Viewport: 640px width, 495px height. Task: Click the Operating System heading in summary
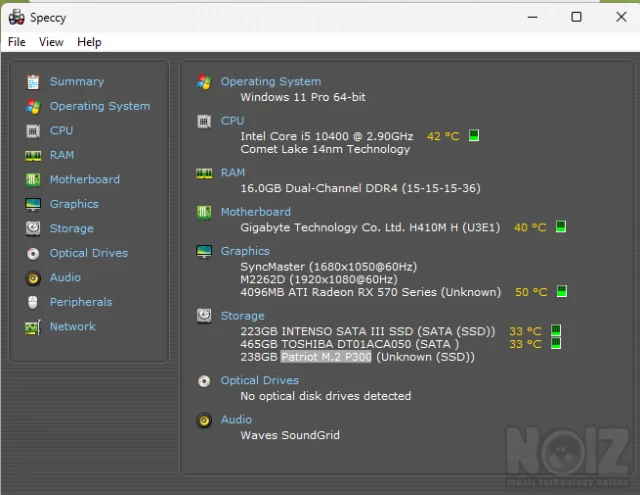point(271,82)
